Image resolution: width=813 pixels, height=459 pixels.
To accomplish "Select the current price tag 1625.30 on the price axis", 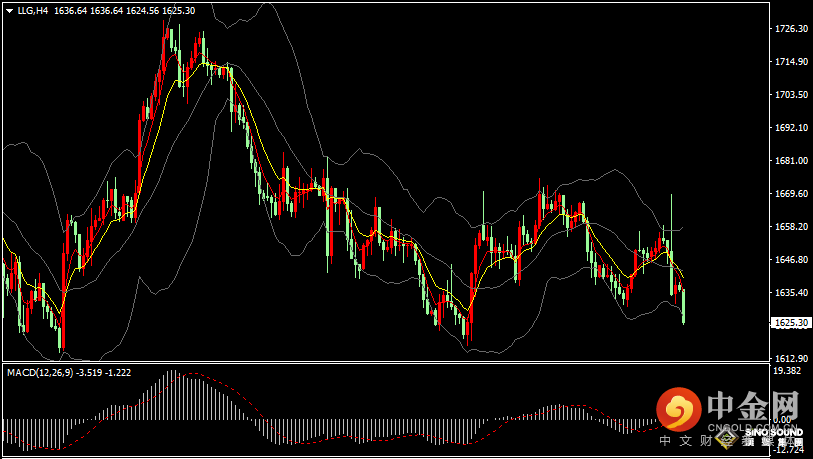I will 791,323.
